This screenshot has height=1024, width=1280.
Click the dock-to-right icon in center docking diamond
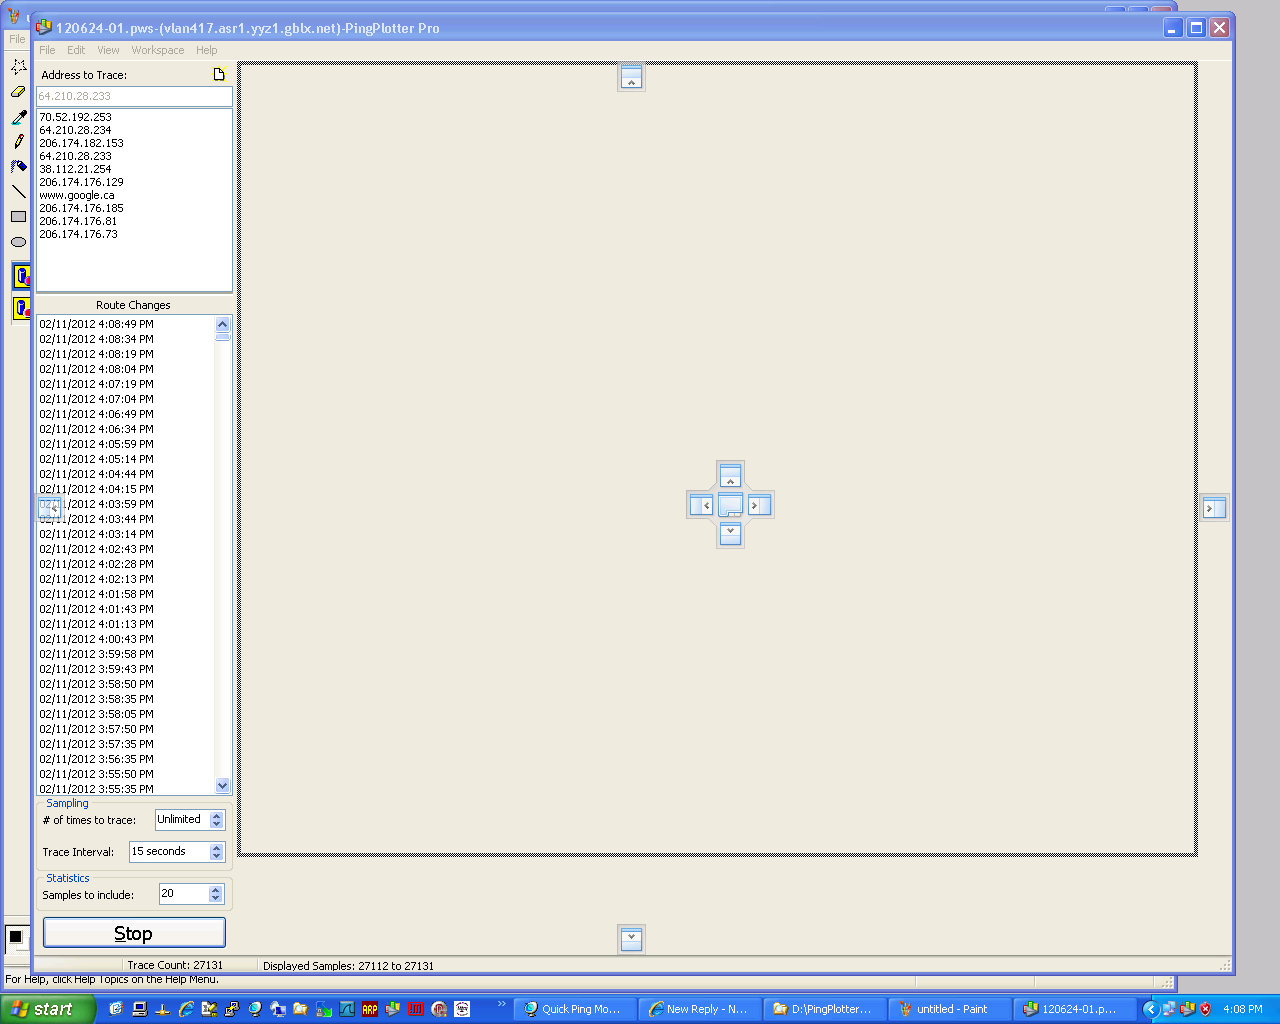(x=759, y=505)
